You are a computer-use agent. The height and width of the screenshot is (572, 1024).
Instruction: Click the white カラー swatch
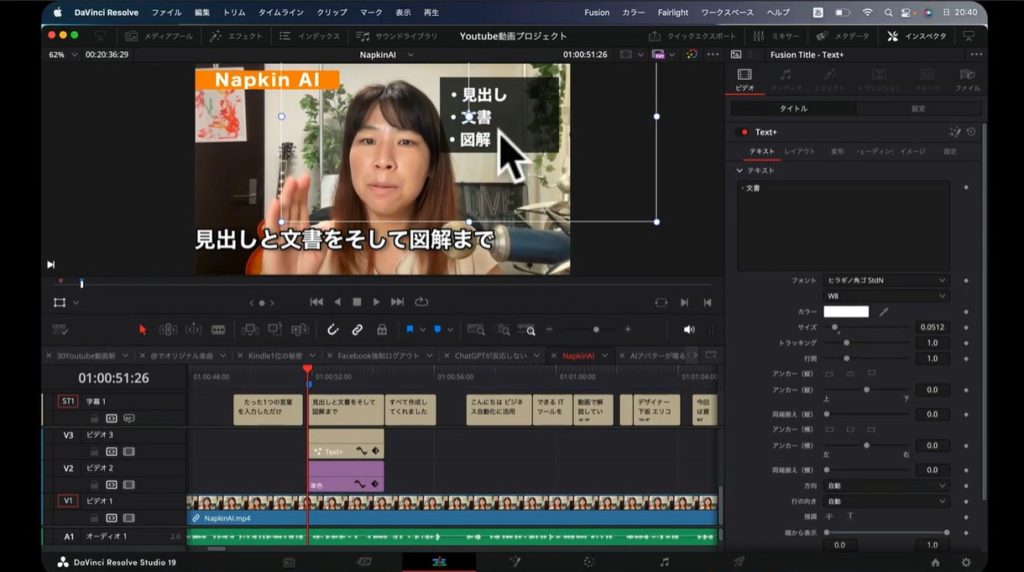tap(845, 312)
